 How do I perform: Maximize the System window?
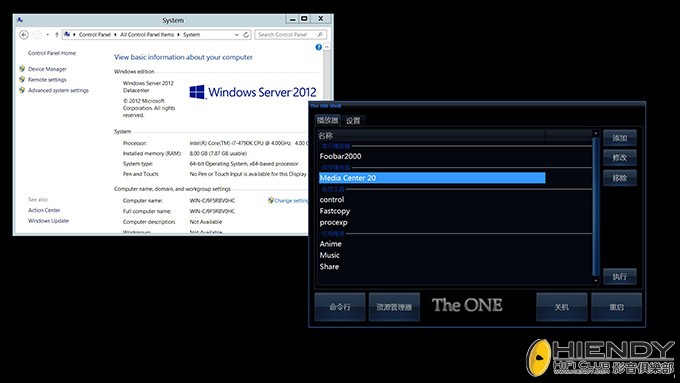click(x=304, y=19)
